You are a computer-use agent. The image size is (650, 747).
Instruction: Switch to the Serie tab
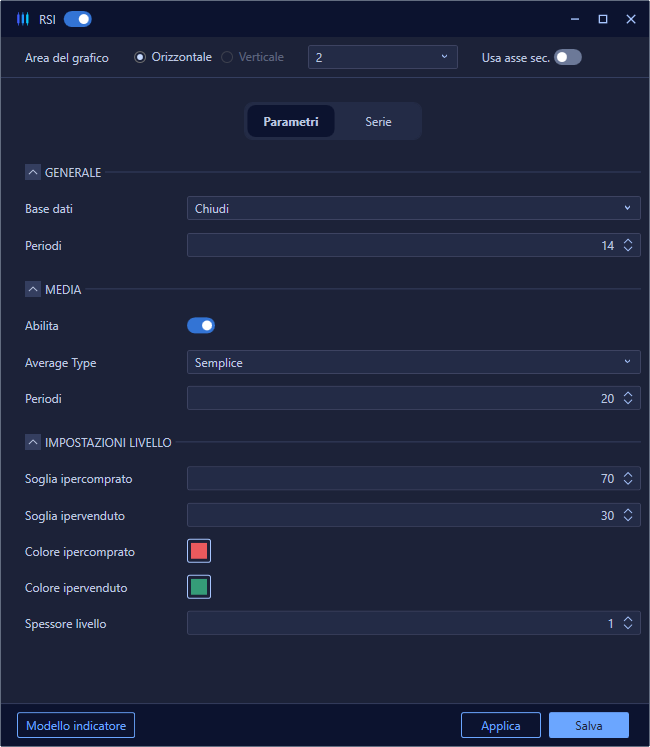coord(378,121)
